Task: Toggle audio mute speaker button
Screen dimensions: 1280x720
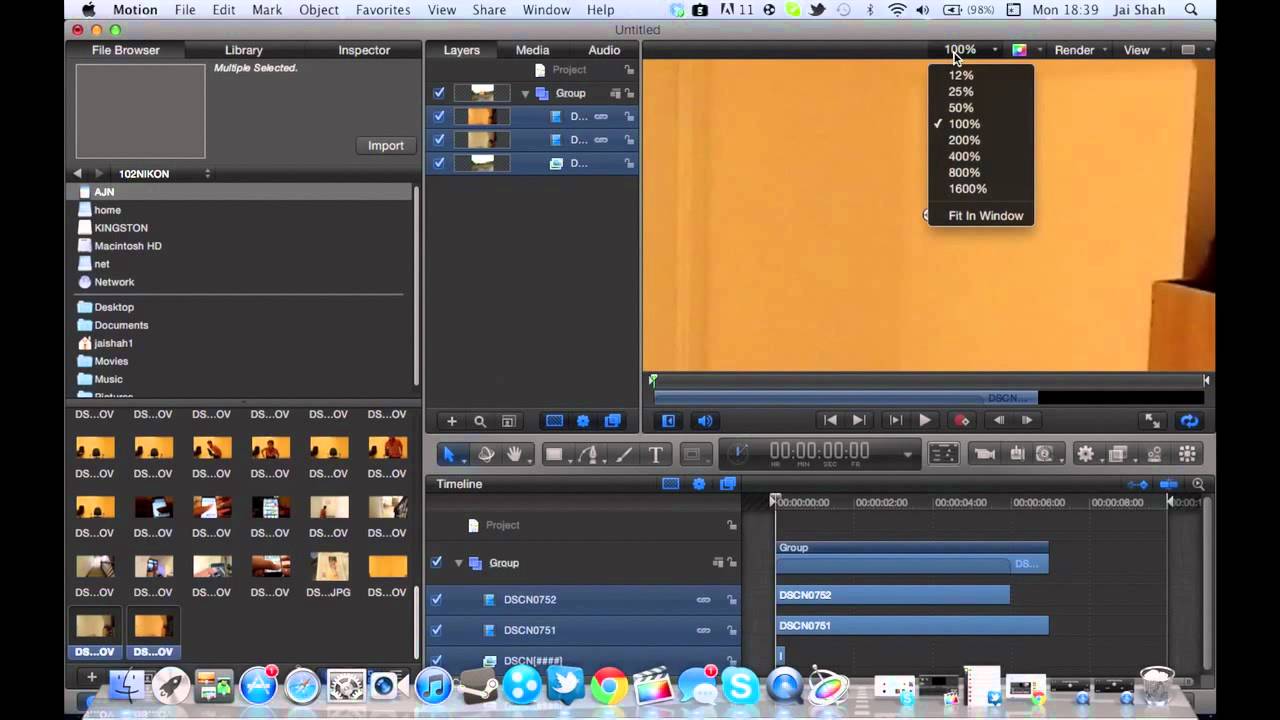Action: pyautogui.click(x=705, y=421)
